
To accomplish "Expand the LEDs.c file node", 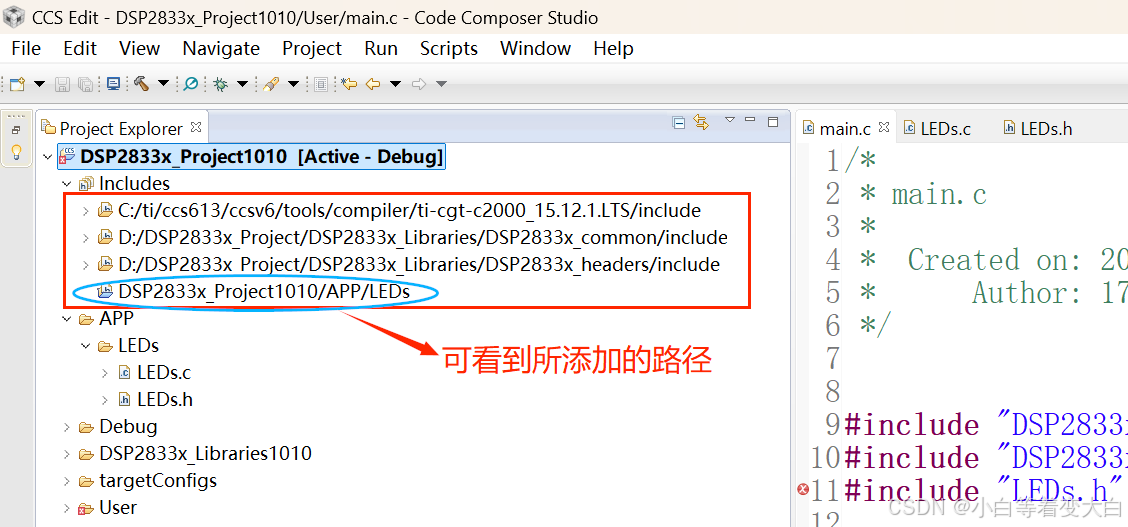I will click(105, 372).
